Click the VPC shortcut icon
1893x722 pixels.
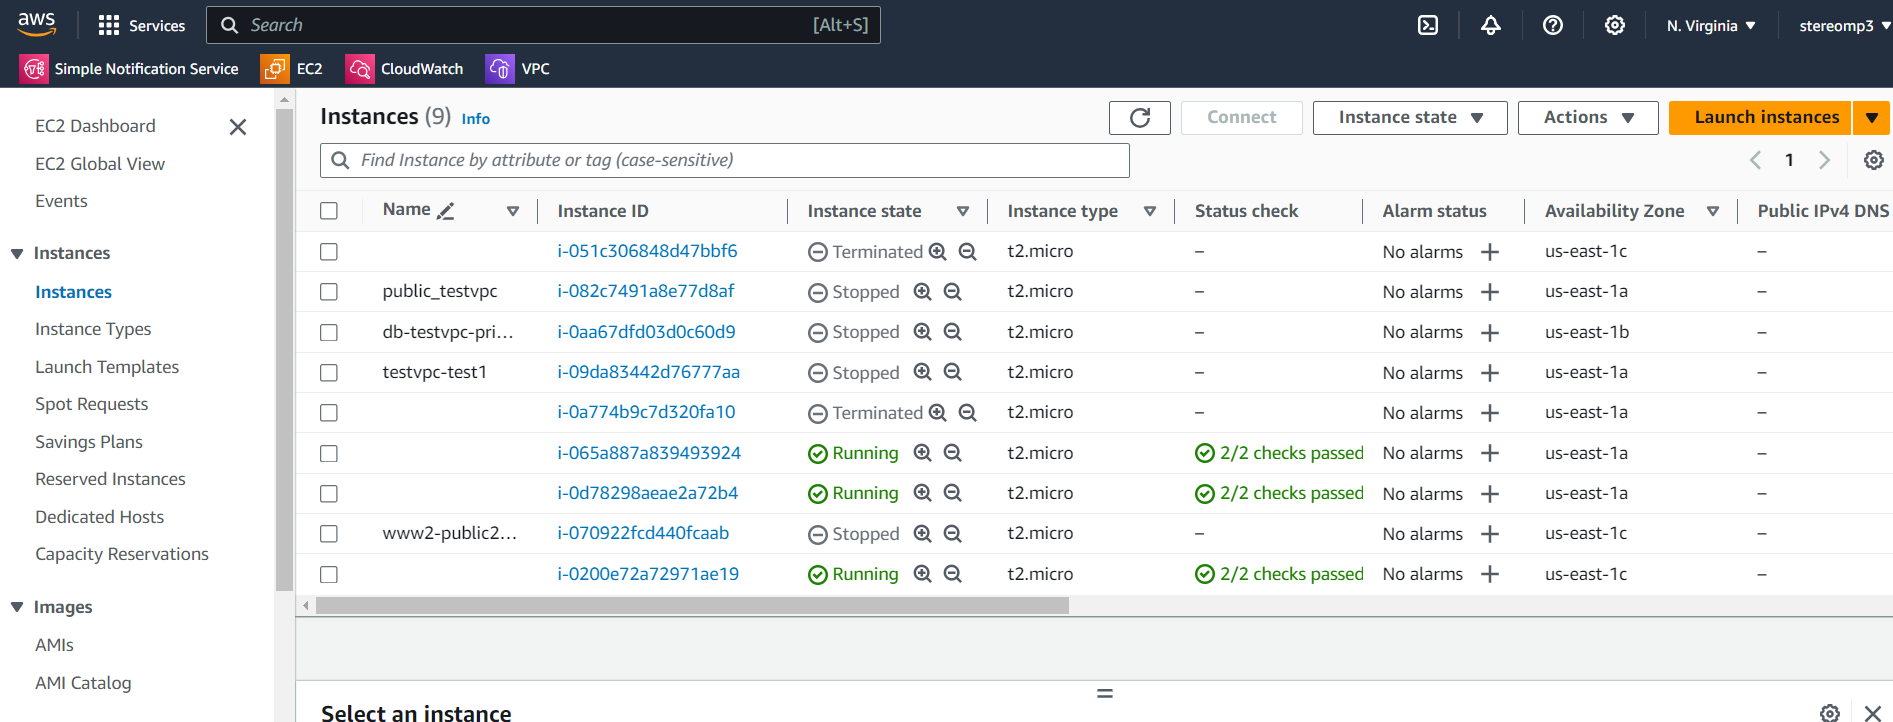click(499, 68)
